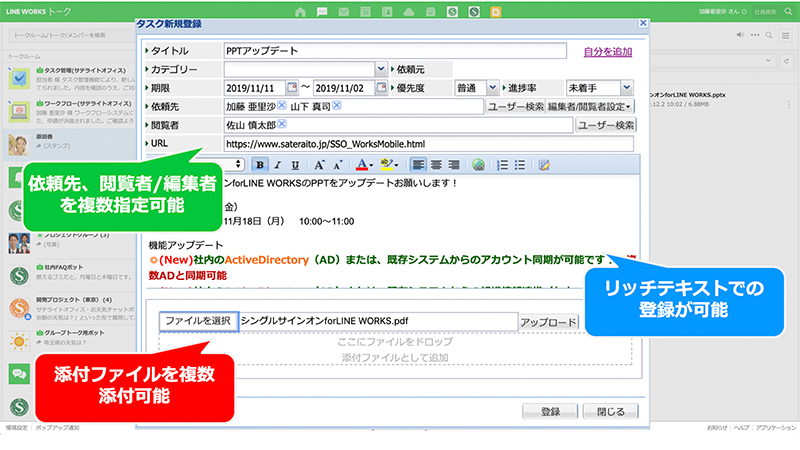Click the タイトル input field
800x450 pixels.
point(395,51)
